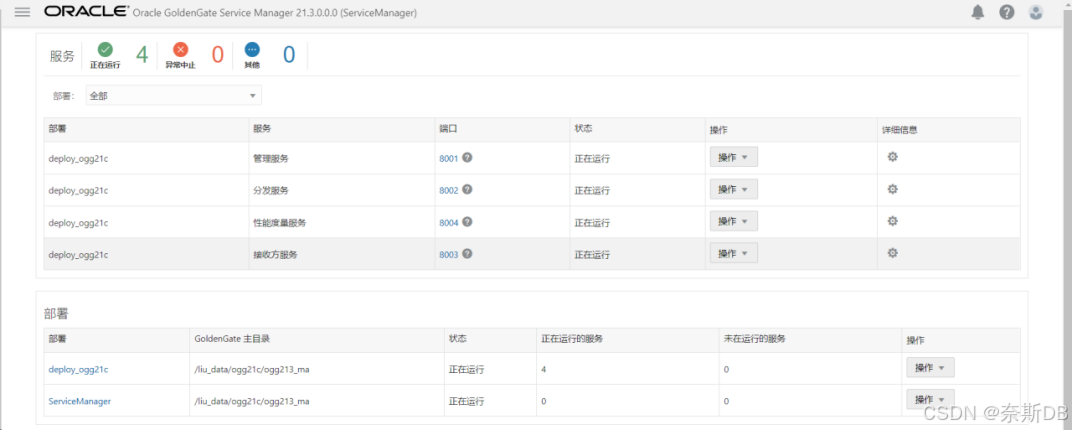Click the Oracle logo in header
The width and height of the screenshot is (1072, 430).
85,12
